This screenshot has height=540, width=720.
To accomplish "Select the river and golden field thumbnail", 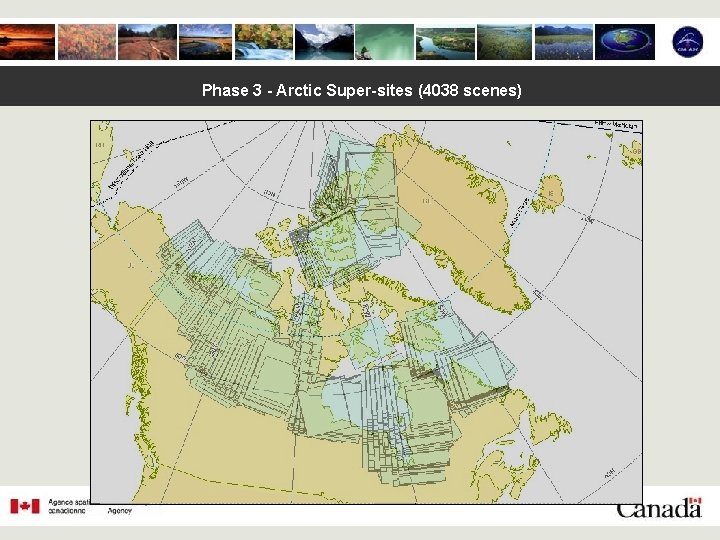I will coord(205,42).
